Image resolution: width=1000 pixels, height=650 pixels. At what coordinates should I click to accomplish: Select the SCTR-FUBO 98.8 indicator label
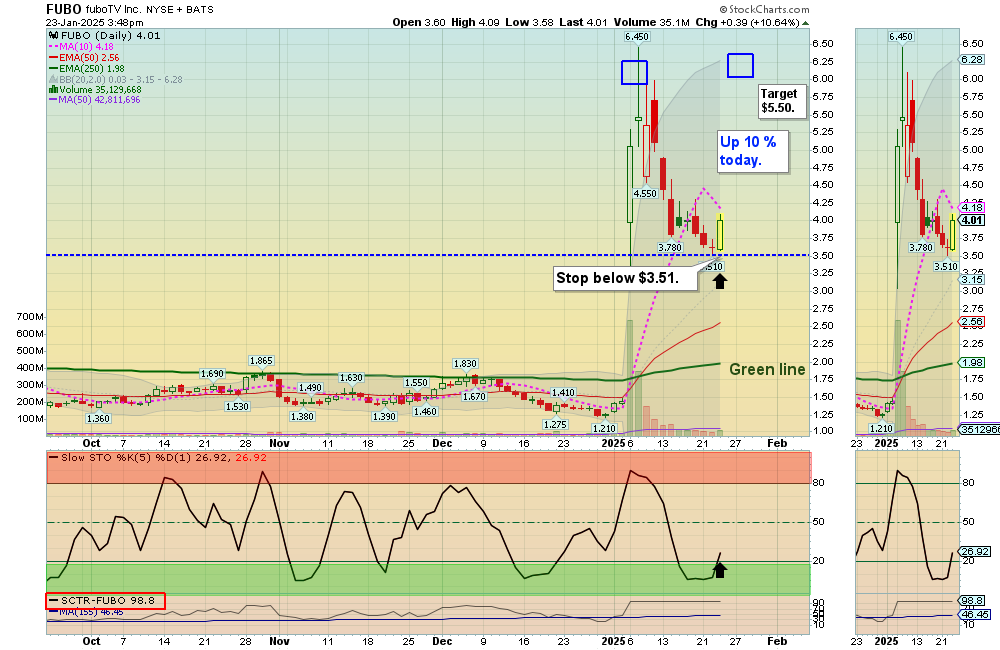(105, 600)
